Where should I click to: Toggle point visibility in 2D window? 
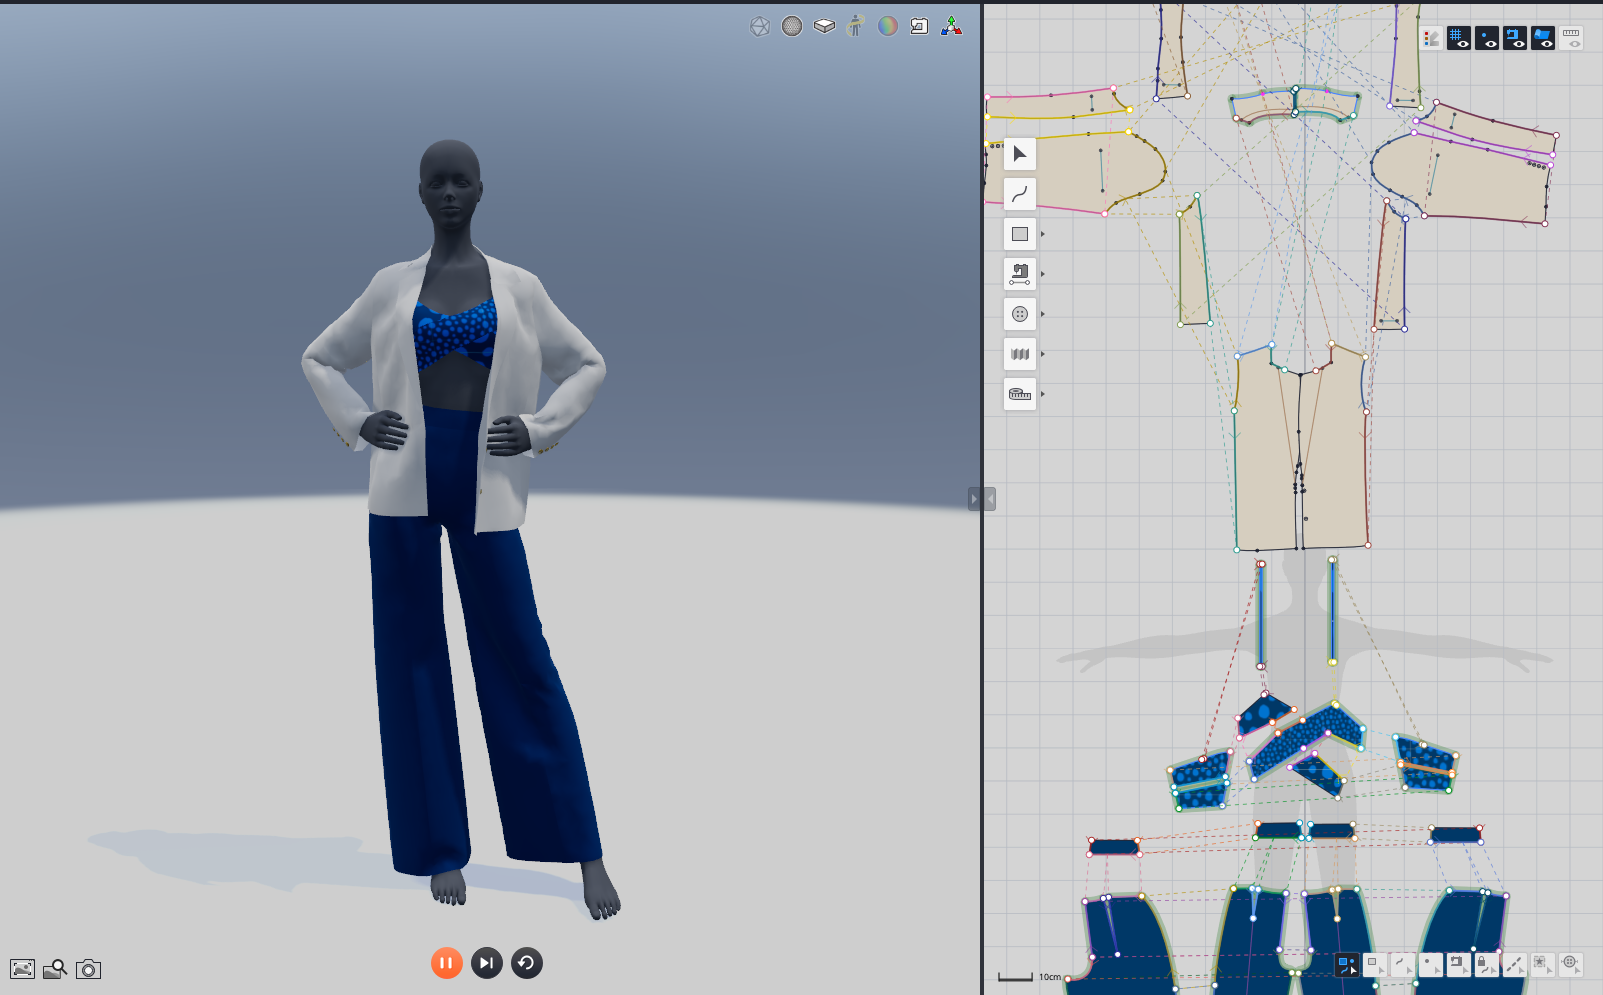1487,39
